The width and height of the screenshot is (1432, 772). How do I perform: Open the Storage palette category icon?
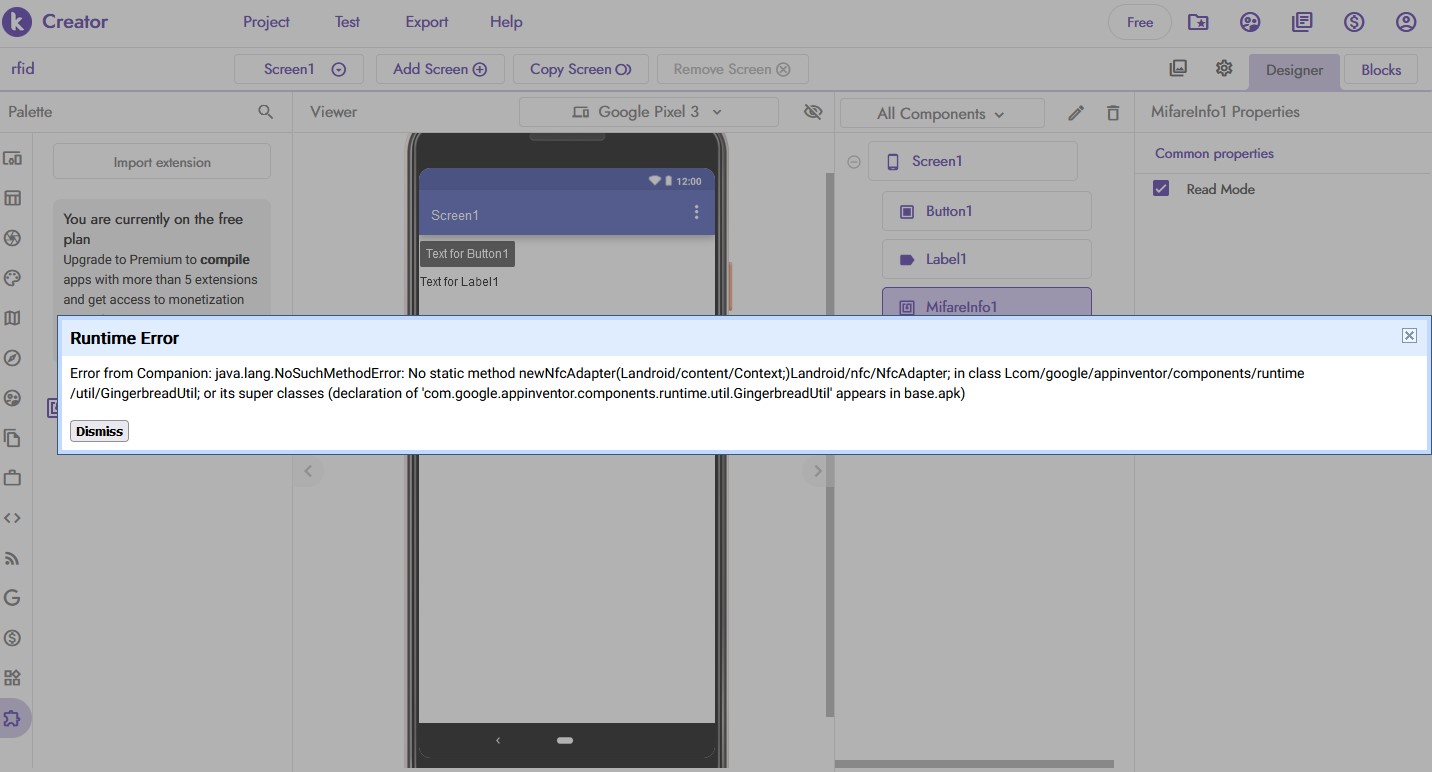(13, 438)
